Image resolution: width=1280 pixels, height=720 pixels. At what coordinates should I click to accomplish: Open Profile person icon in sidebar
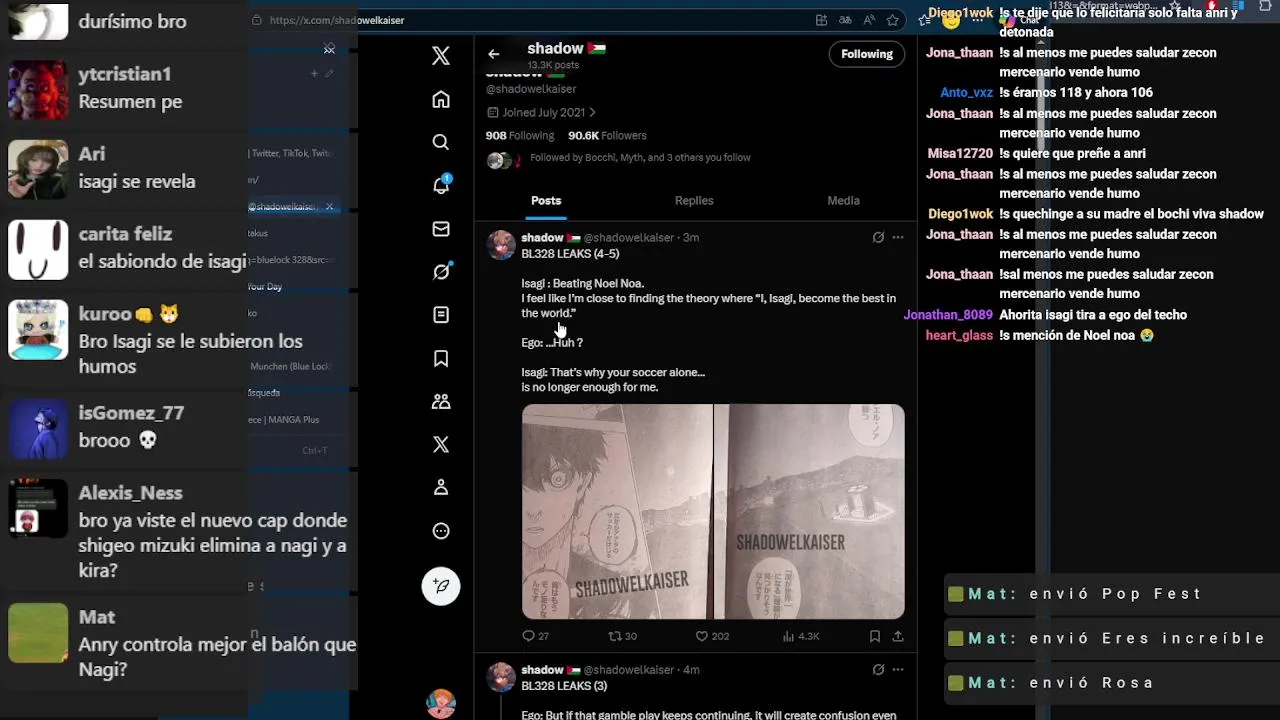tap(441, 487)
